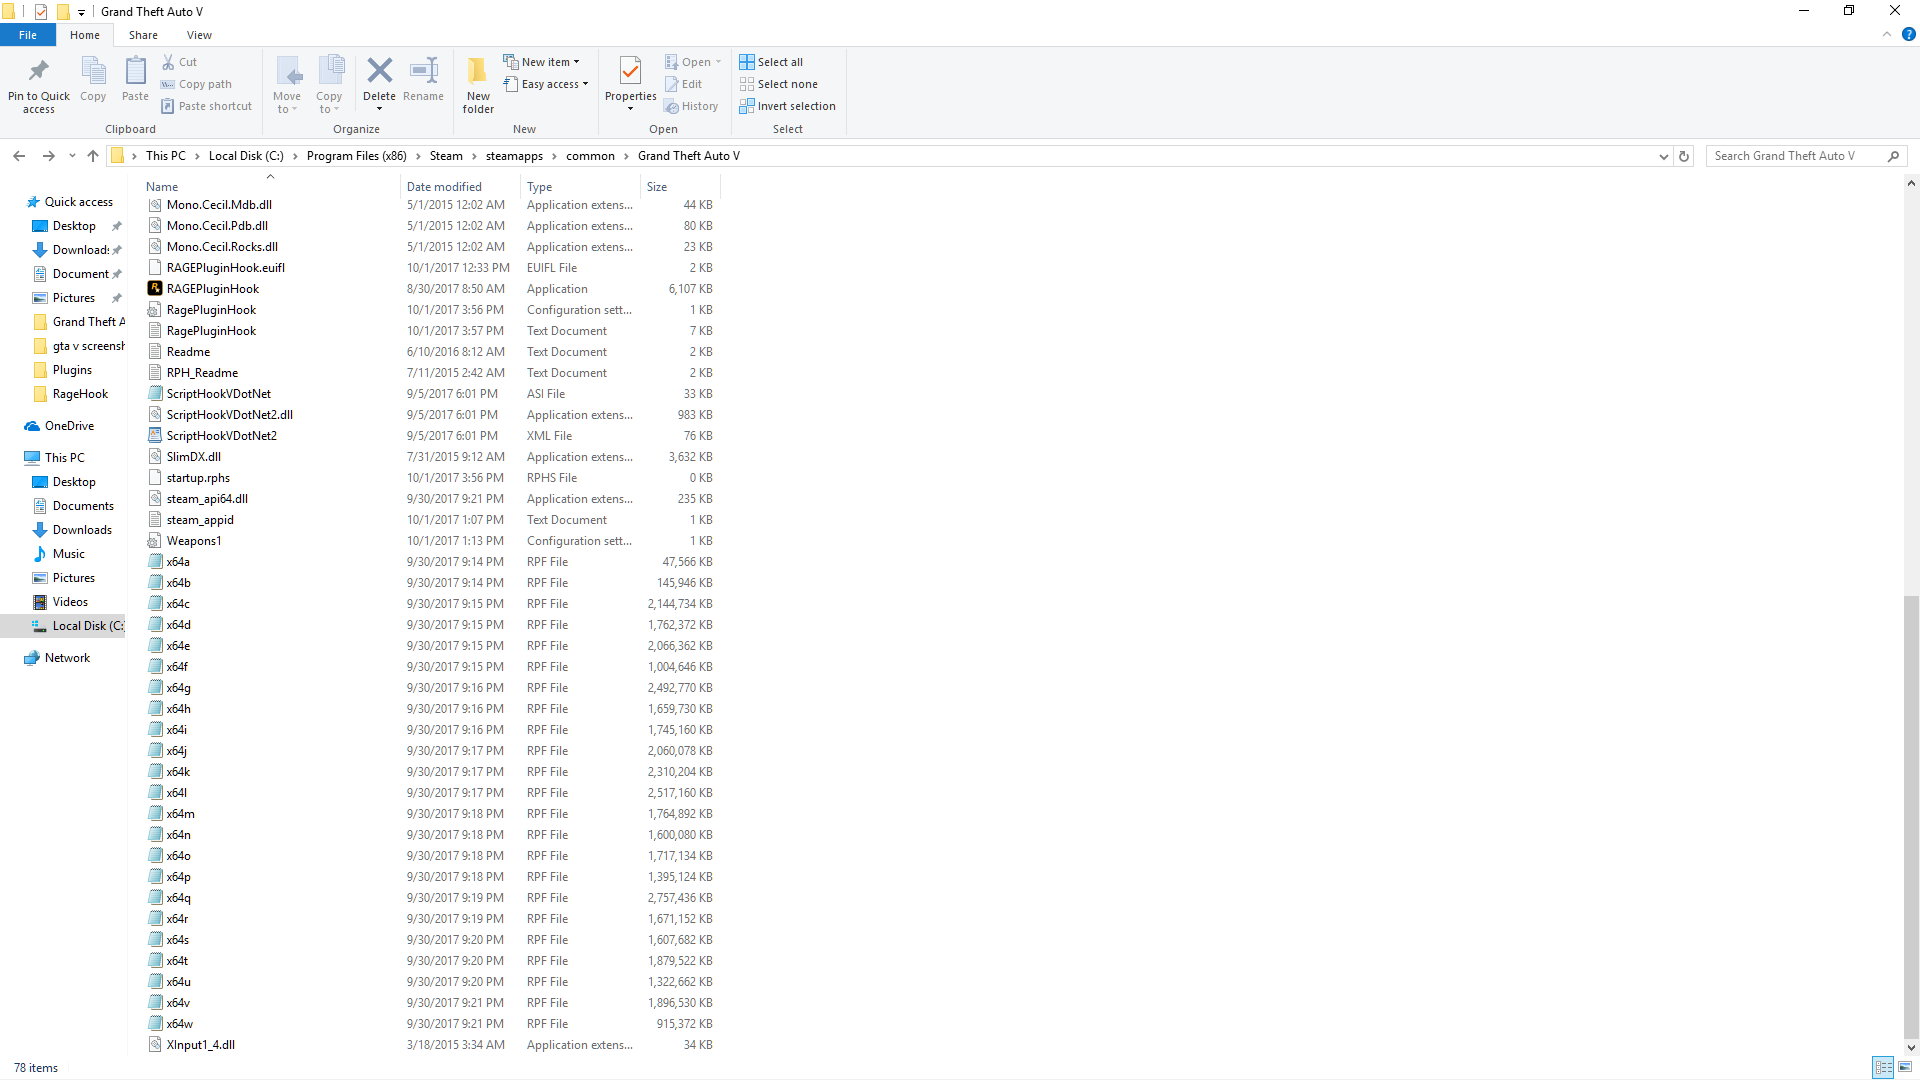
Task: Click the Help question mark icon
Action: [1908, 34]
